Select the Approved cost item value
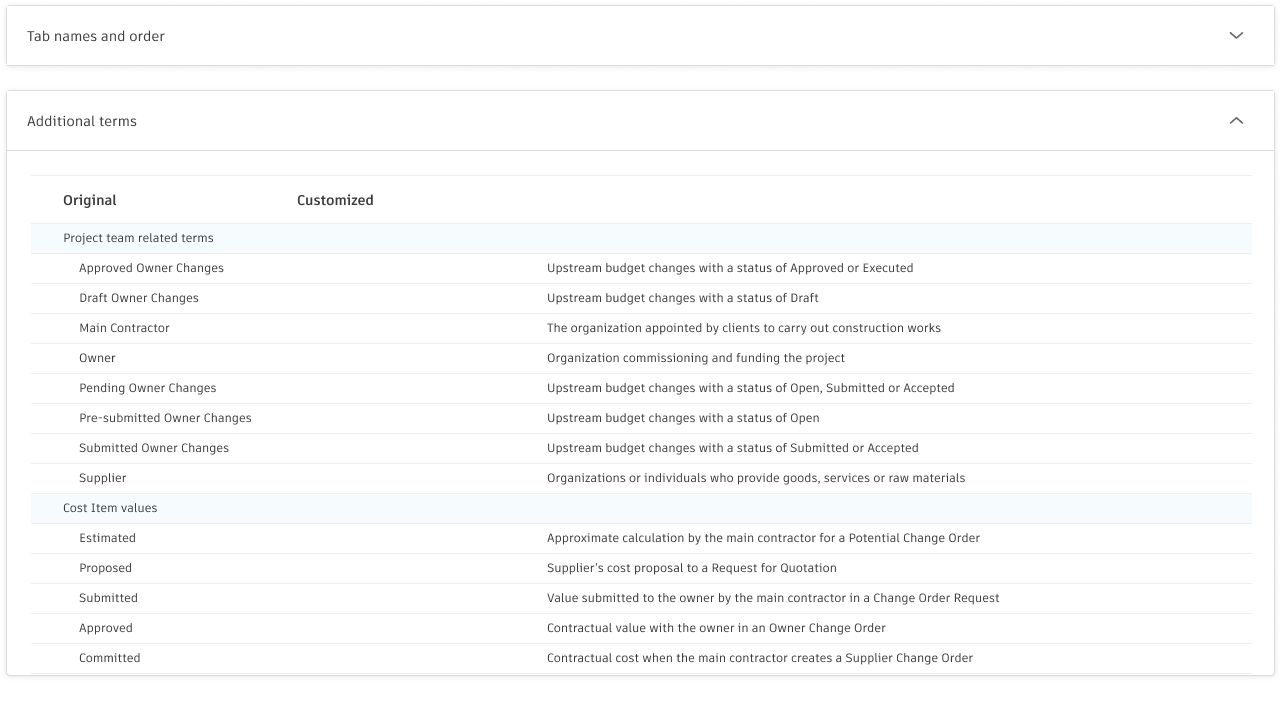Image resolution: width=1281 pixels, height=709 pixels. 106,628
